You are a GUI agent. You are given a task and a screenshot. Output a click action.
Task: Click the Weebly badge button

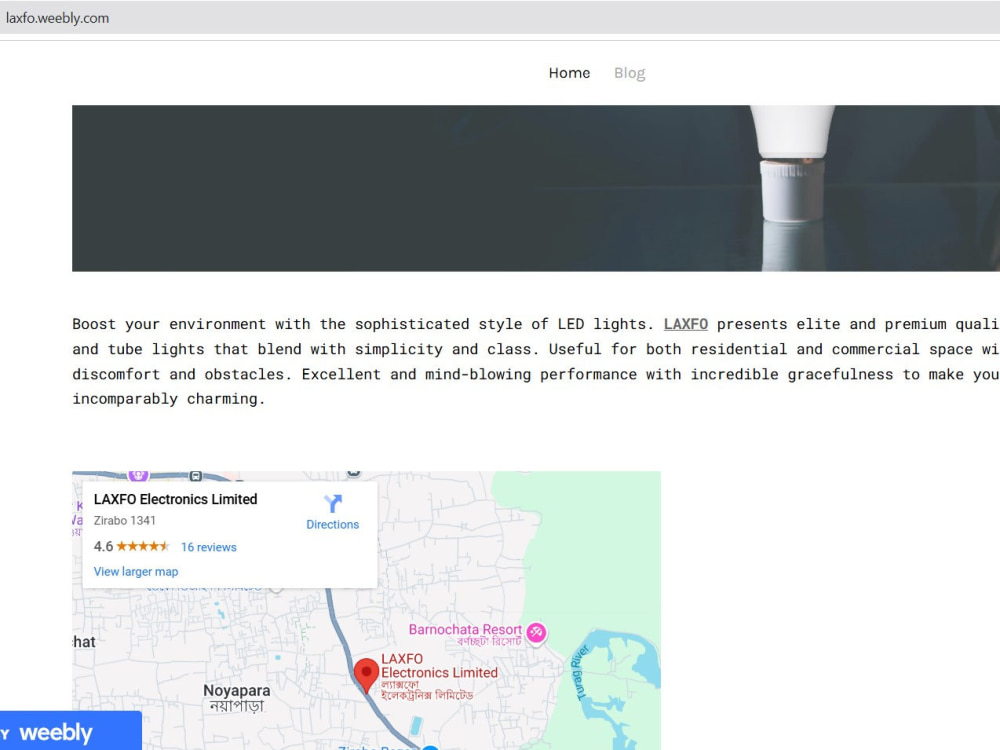pyautogui.click(x=70, y=731)
